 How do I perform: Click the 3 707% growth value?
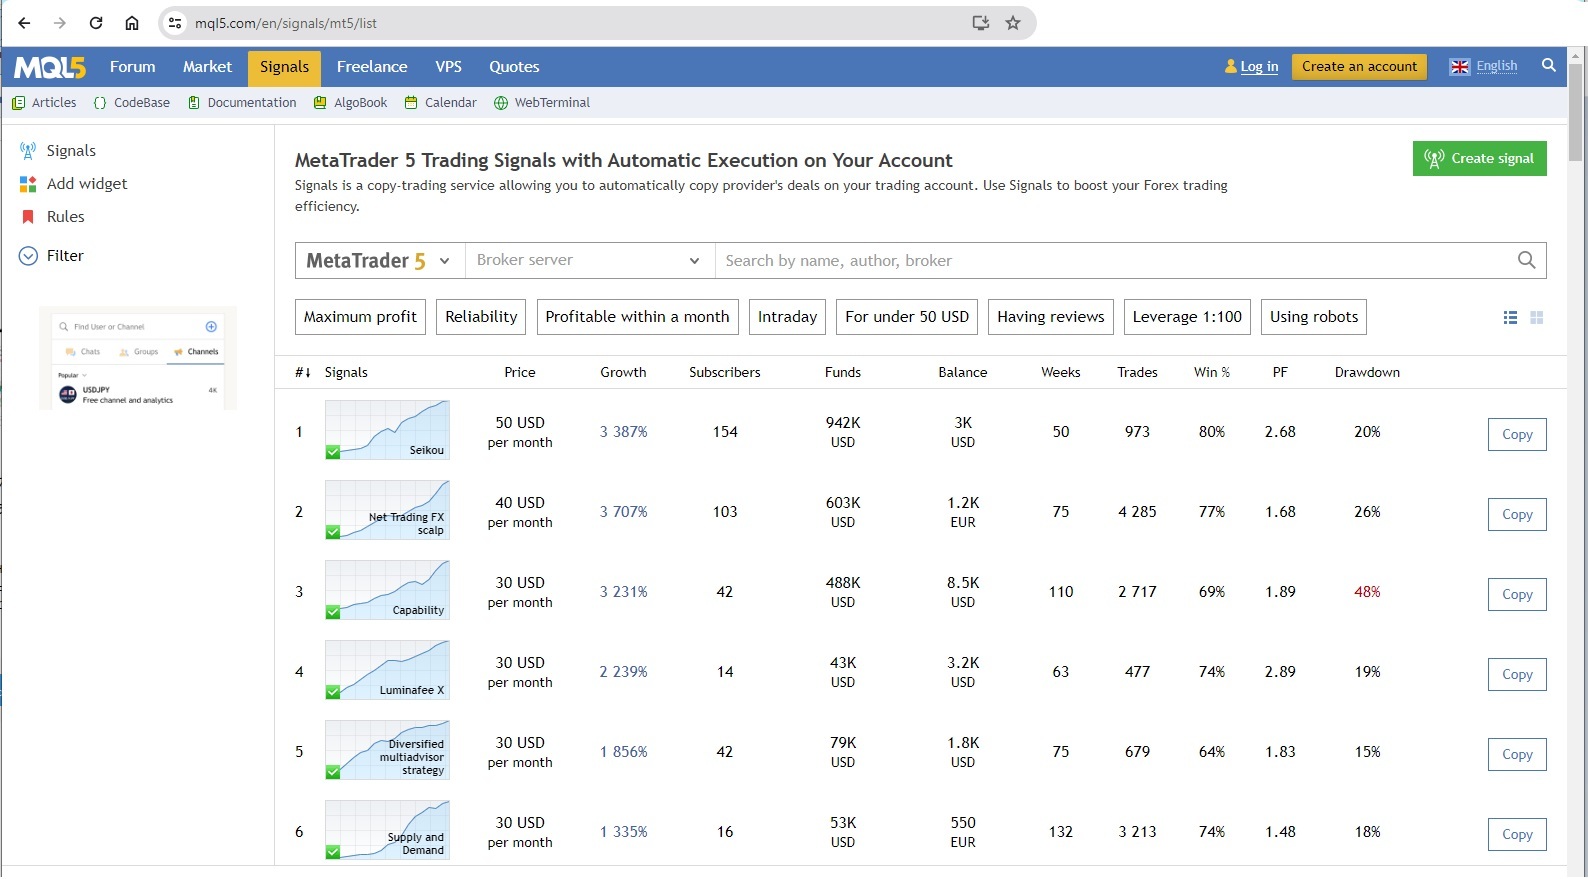click(x=624, y=512)
